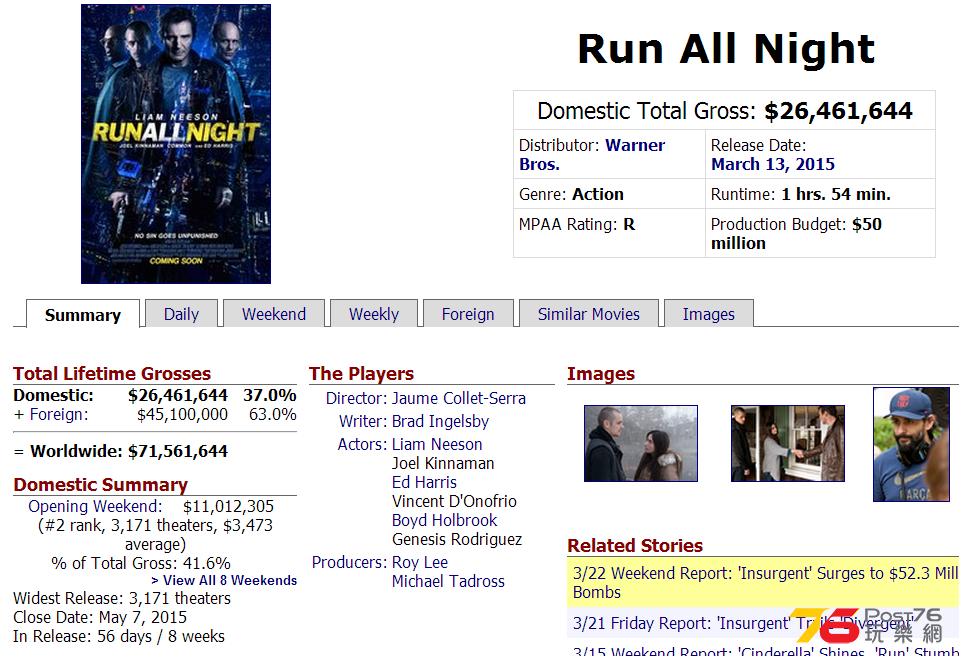Screen dimensions: 959x656
Task: Select the MPAA Rating R cell
Action: click(609, 234)
